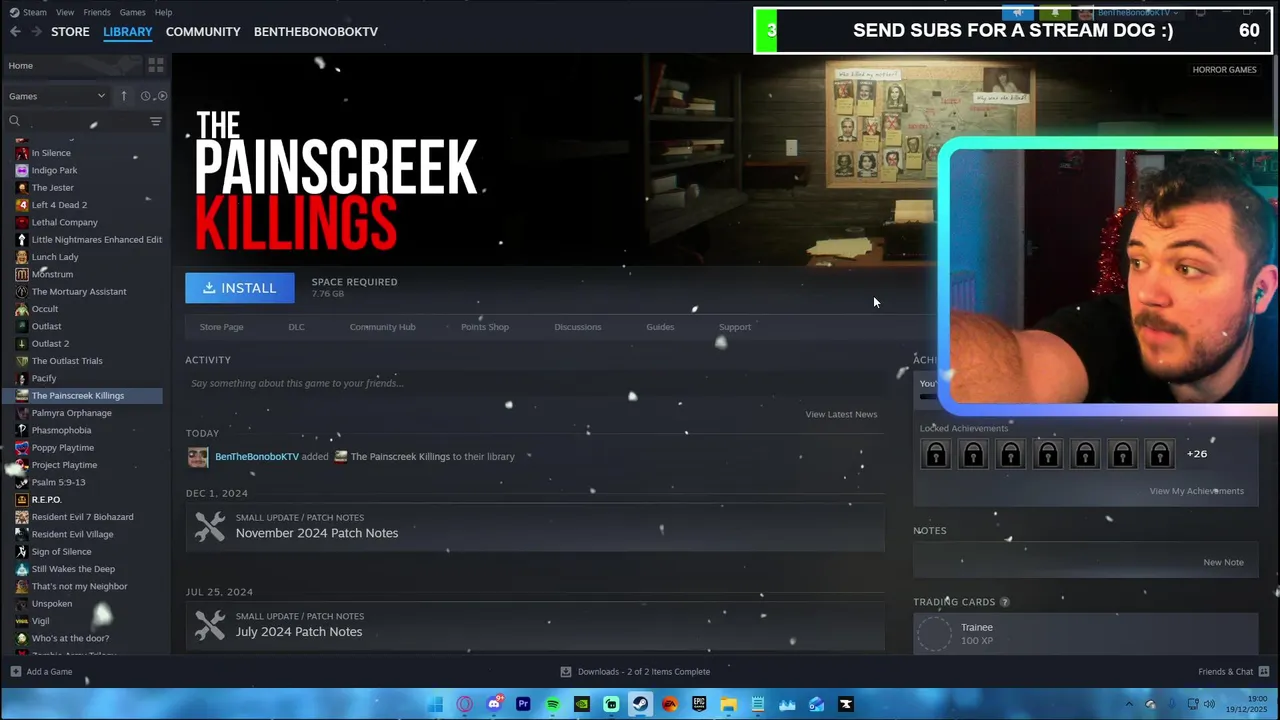1280x720 pixels.
Task: Go back with the left arrow
Action: point(15,32)
